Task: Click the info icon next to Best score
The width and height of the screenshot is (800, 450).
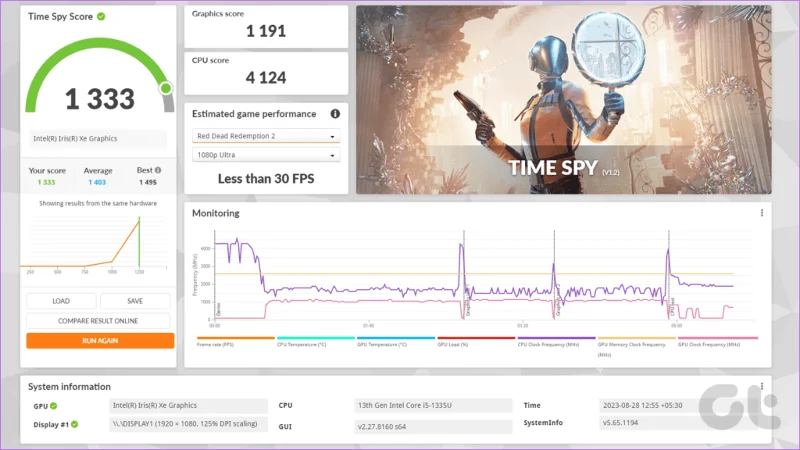Action: point(158,170)
